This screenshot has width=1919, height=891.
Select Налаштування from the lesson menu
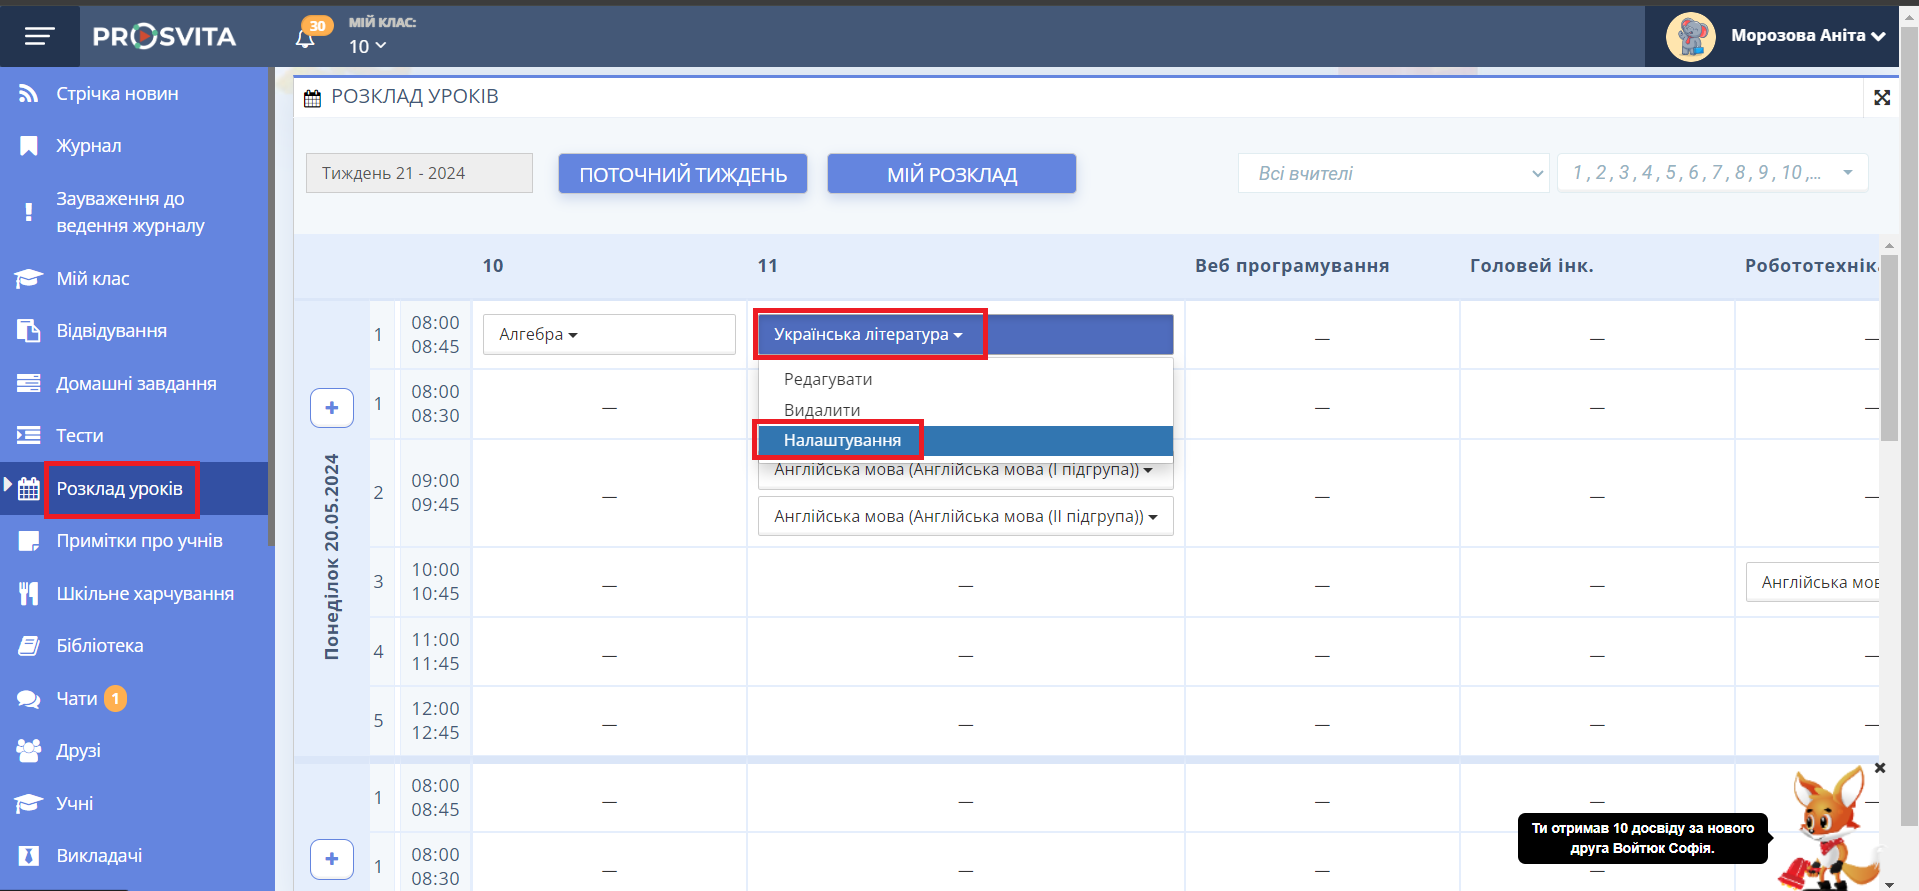[842, 440]
